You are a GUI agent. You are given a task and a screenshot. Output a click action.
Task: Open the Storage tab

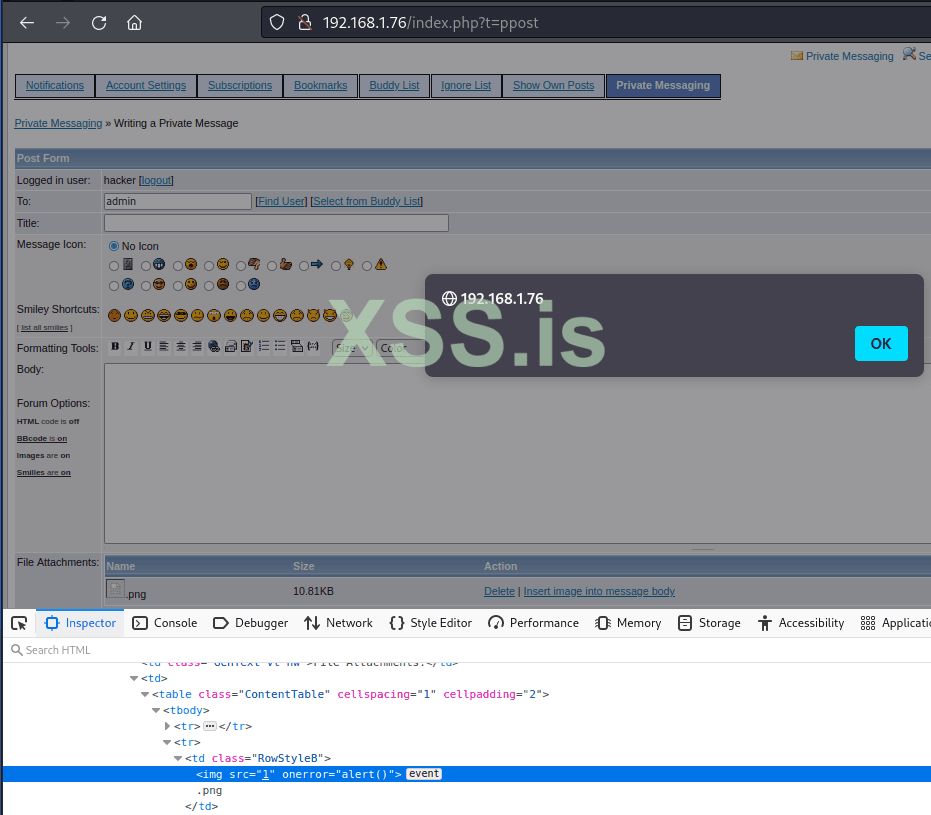[x=710, y=623]
